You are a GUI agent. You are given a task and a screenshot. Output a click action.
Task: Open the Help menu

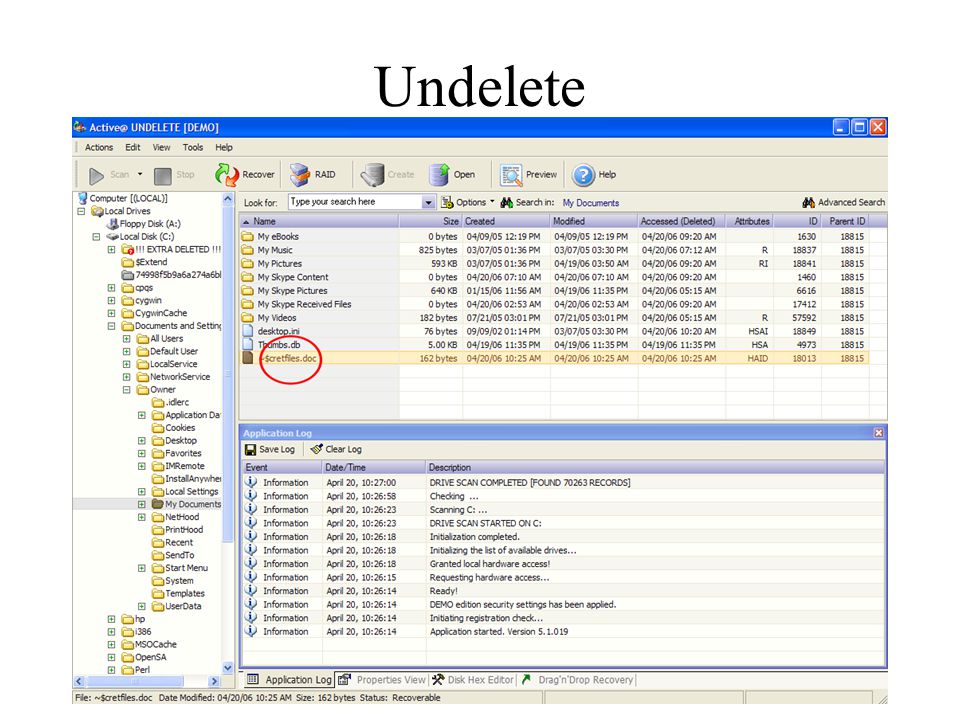click(x=224, y=148)
